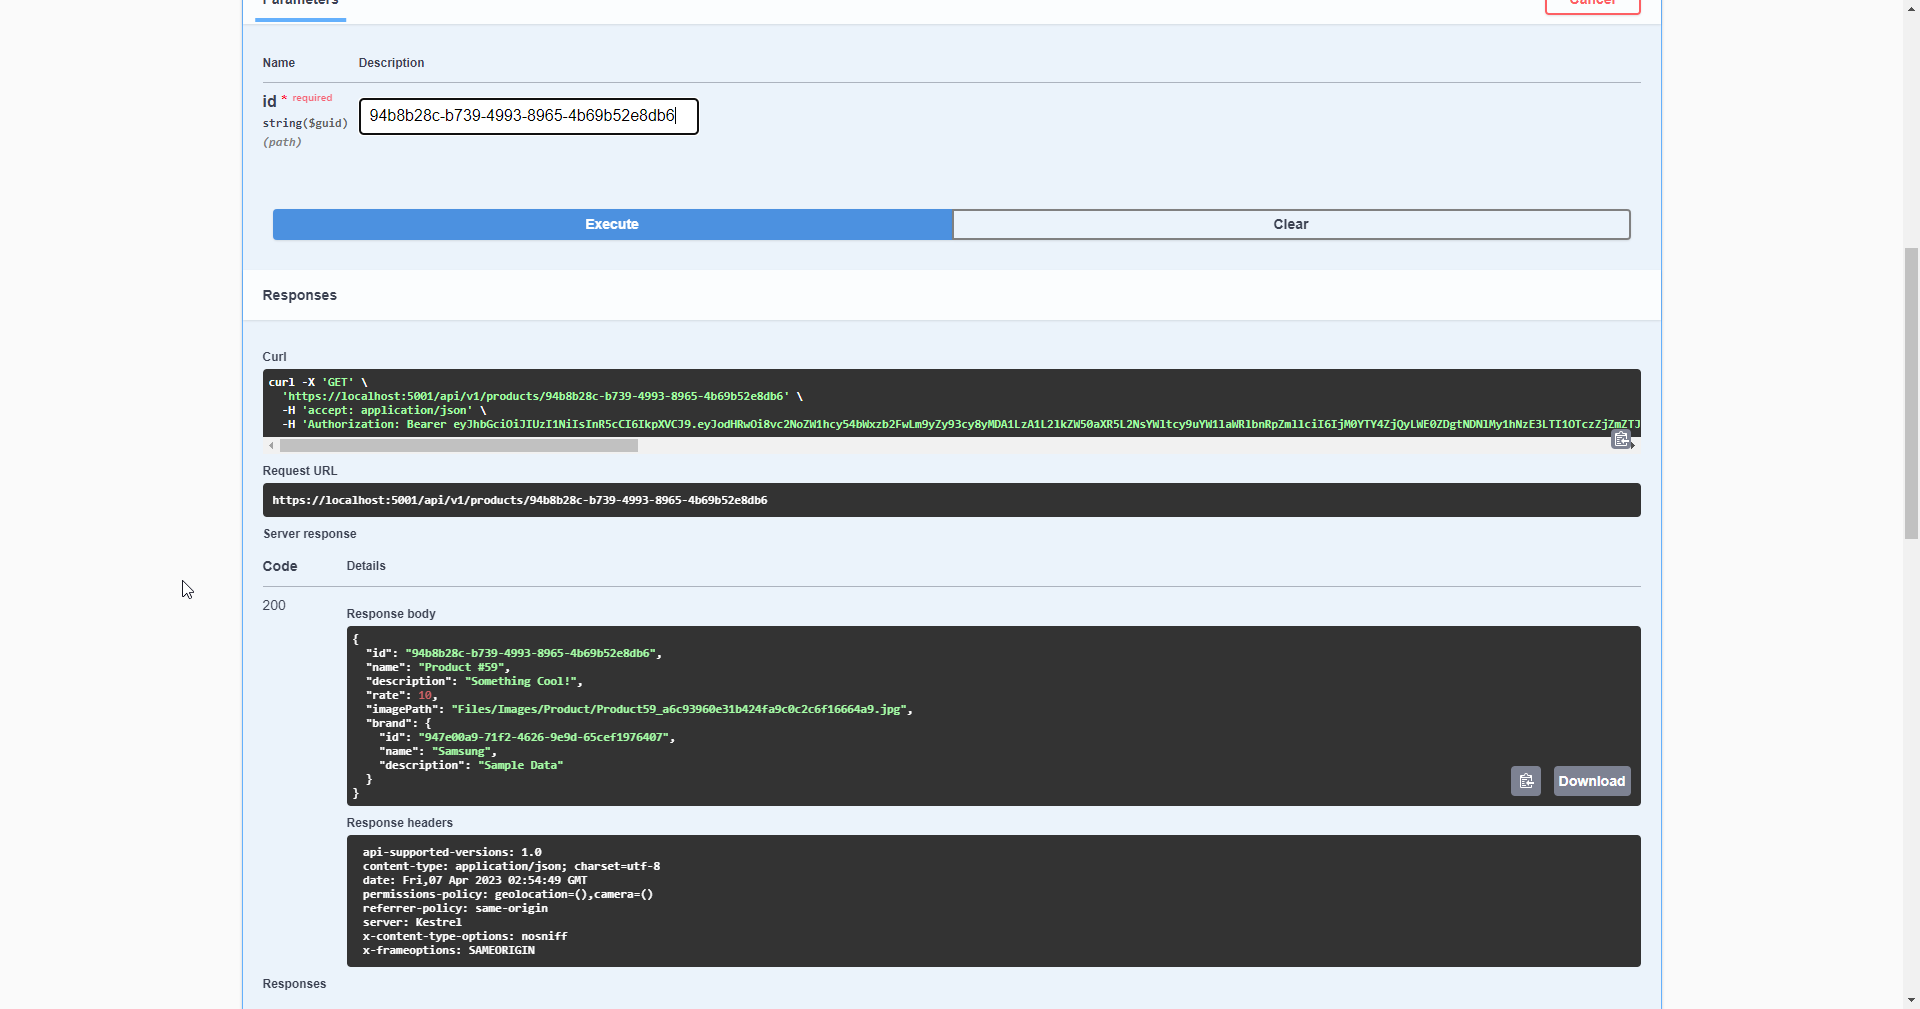
Task: Click the "Something Cool!" description value
Action: click(x=521, y=681)
